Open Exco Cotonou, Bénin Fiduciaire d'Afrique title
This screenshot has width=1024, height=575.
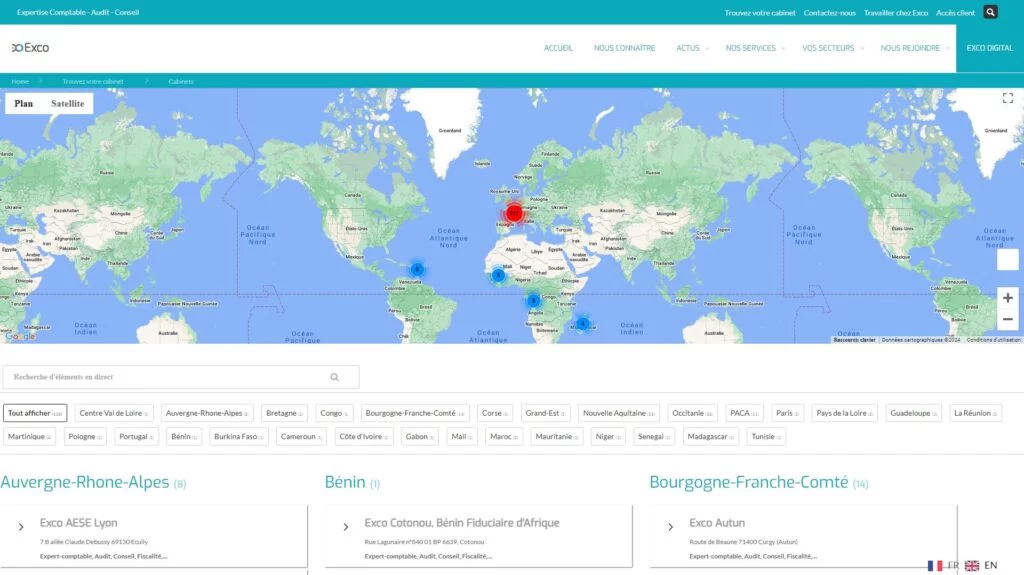pyautogui.click(x=462, y=523)
